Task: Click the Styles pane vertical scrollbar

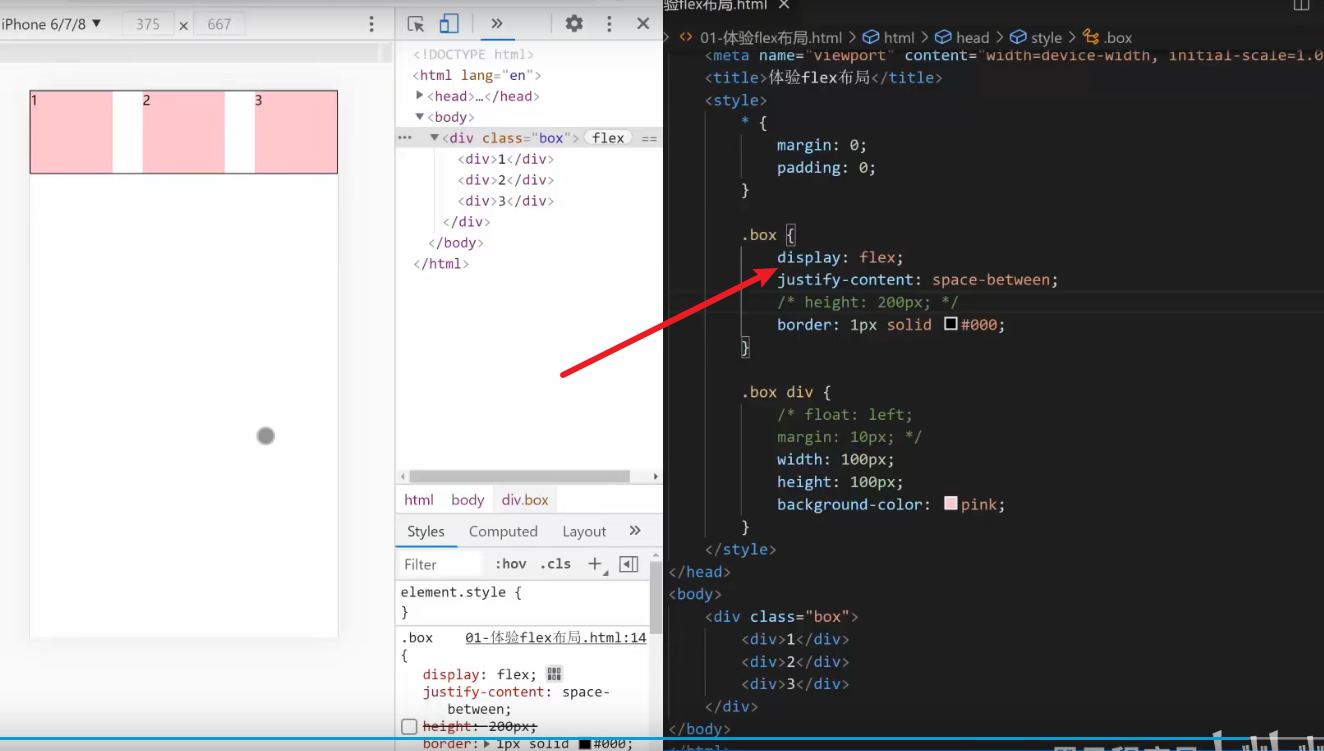Action: (656, 600)
